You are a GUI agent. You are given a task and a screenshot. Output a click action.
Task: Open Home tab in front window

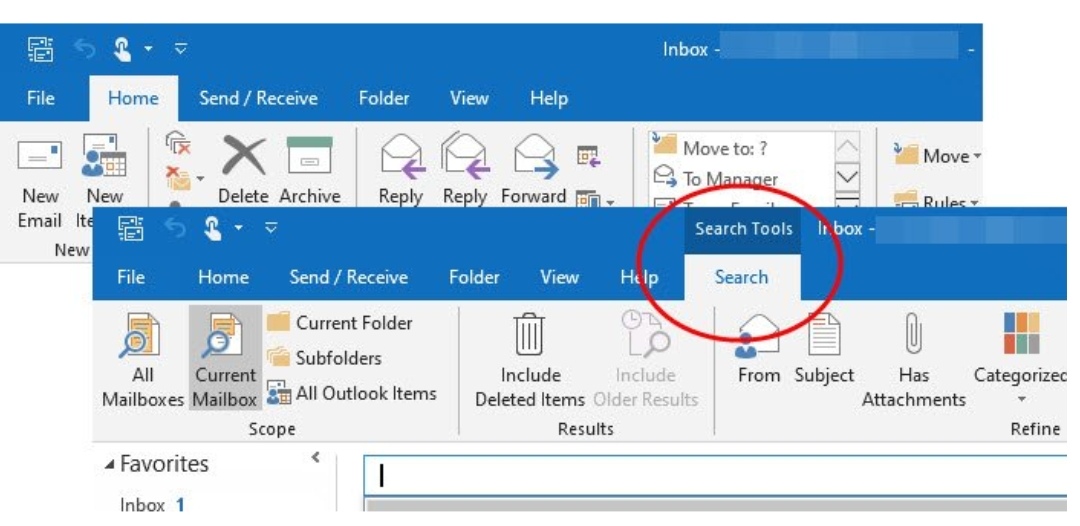[x=223, y=277]
